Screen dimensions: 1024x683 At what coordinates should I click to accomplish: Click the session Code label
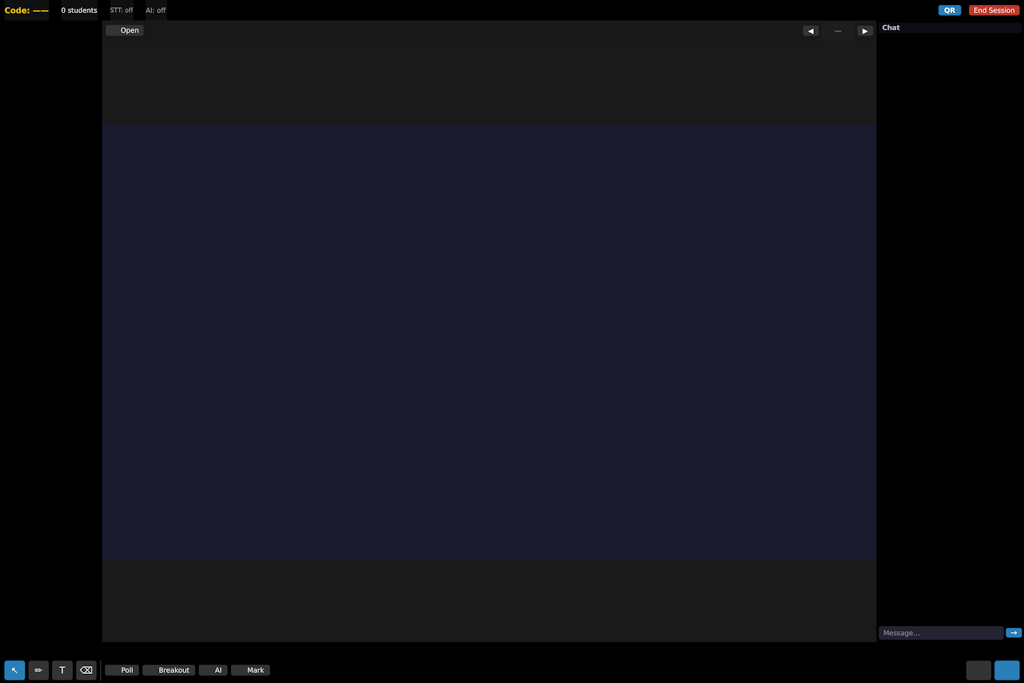26,10
